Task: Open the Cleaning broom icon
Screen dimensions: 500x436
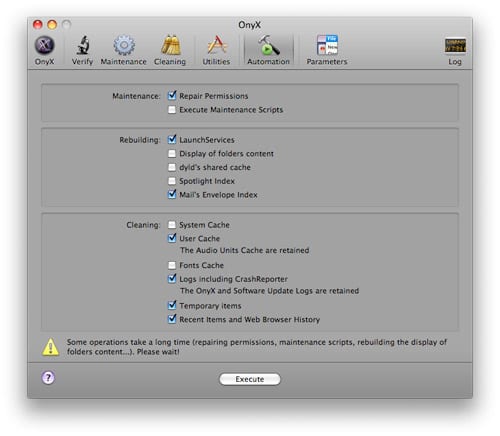Action: click(x=170, y=45)
